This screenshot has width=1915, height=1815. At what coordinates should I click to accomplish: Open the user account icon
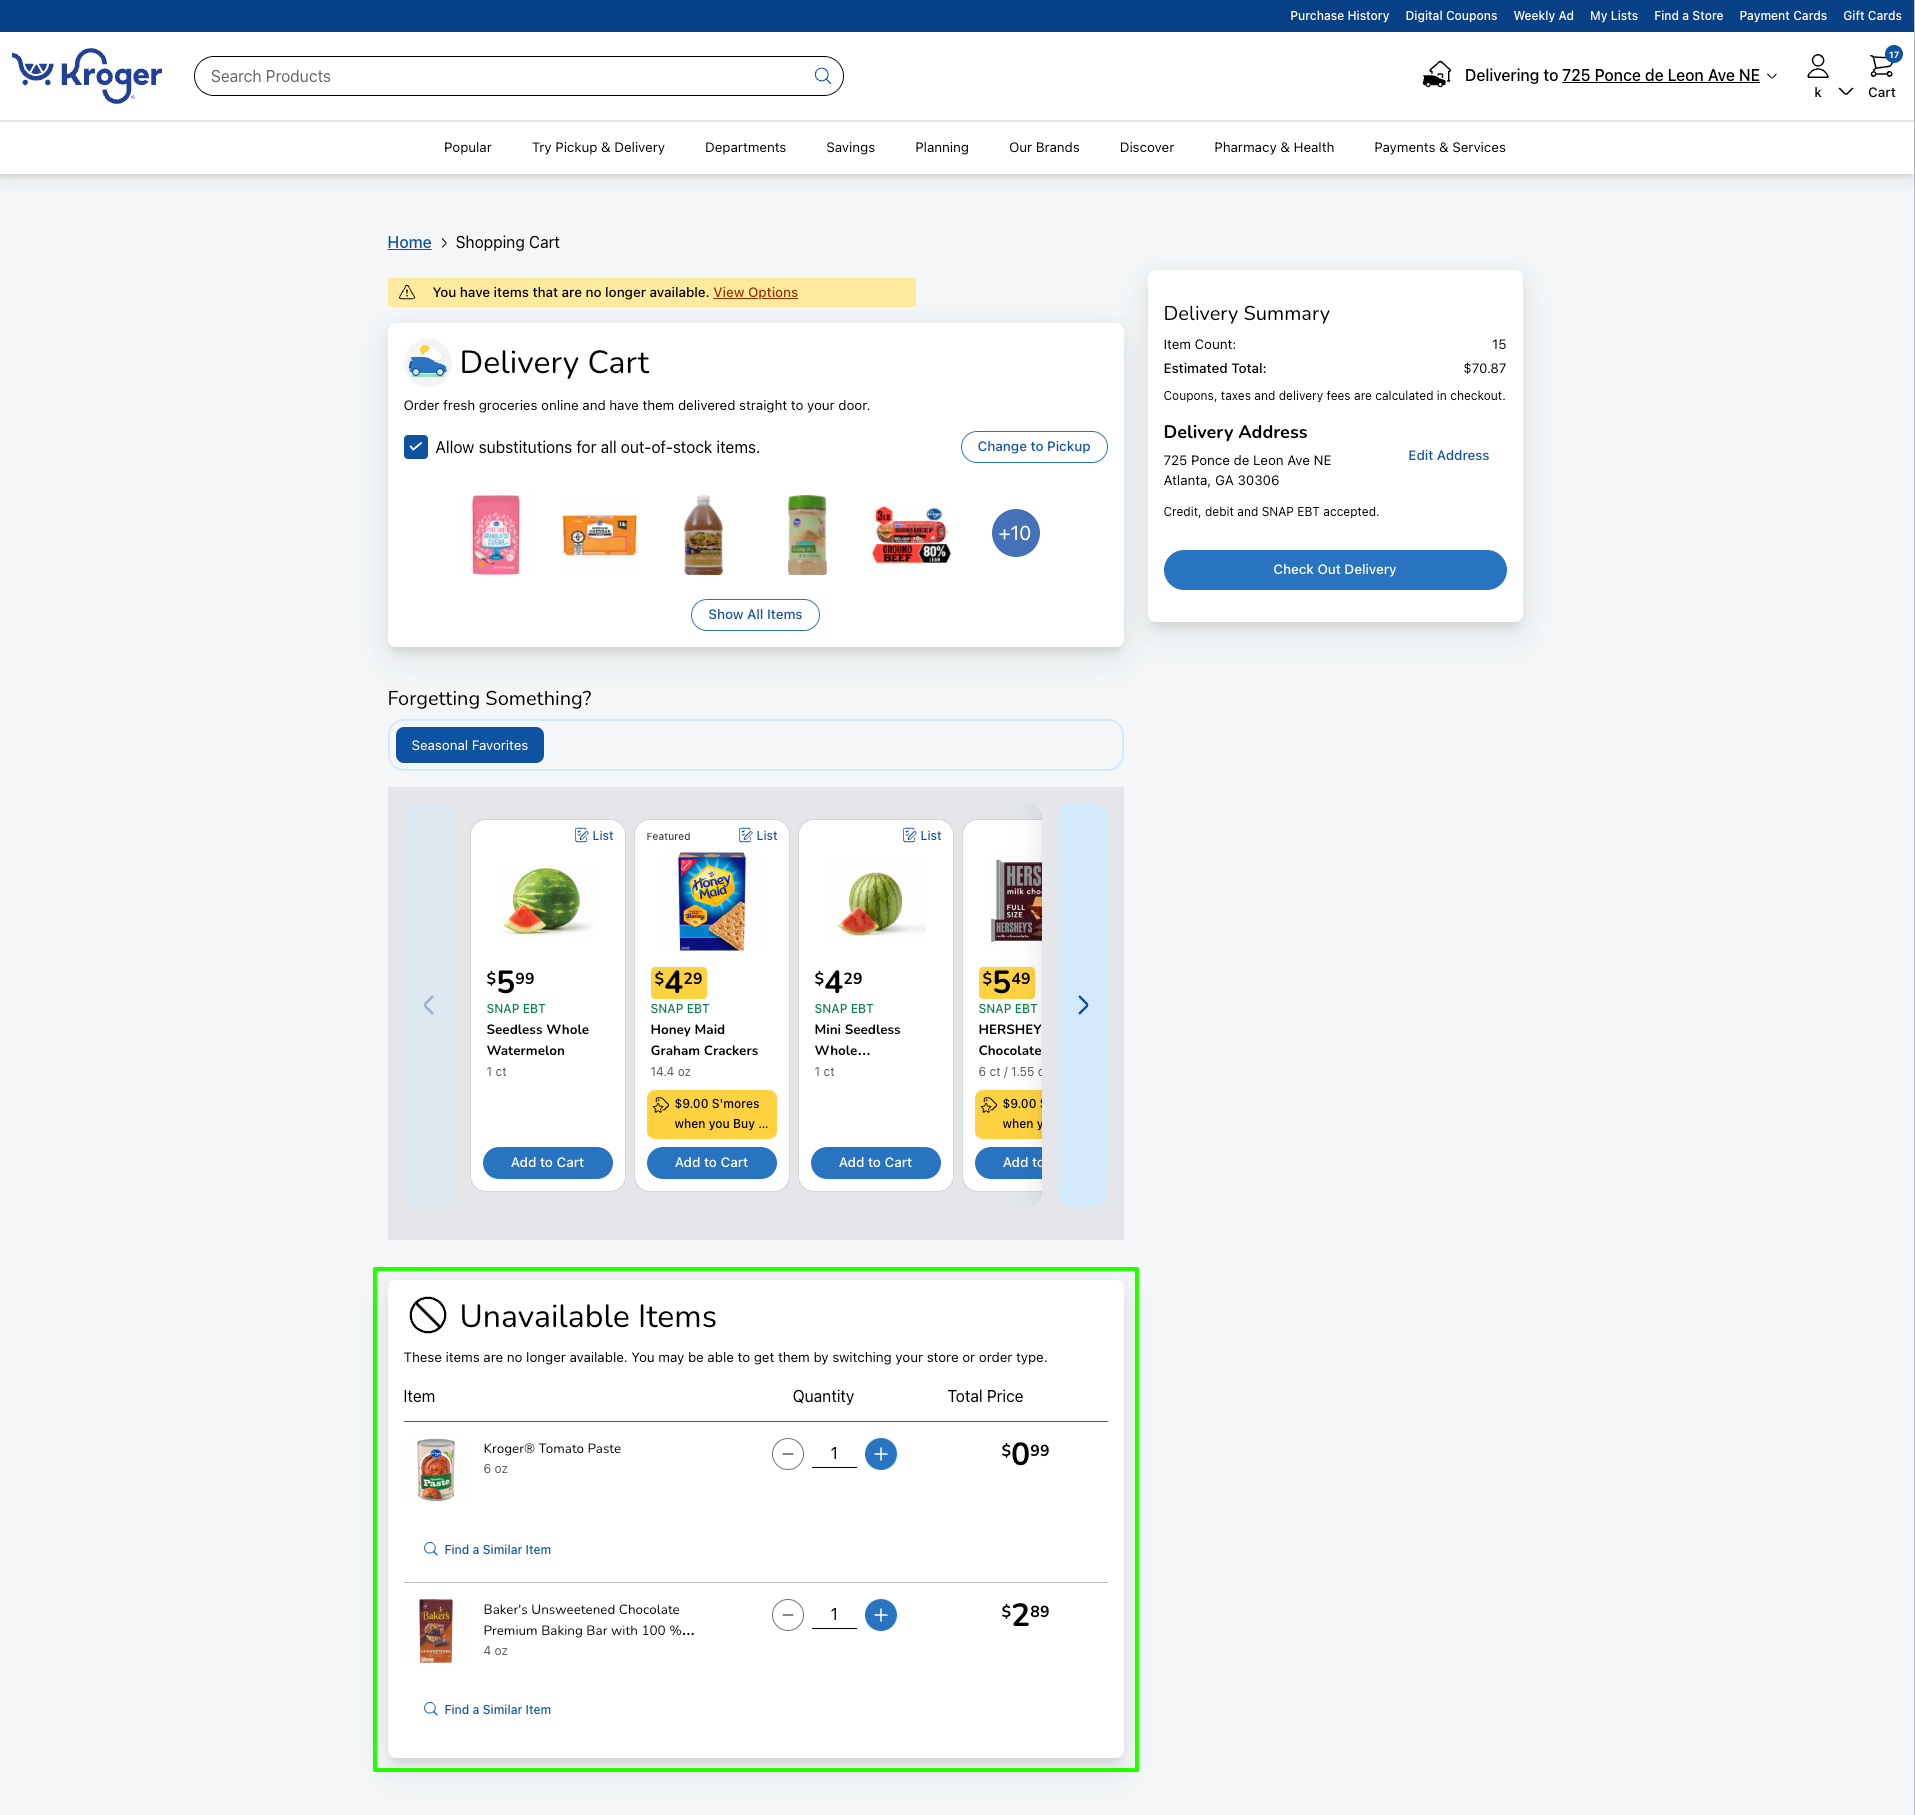(1817, 67)
